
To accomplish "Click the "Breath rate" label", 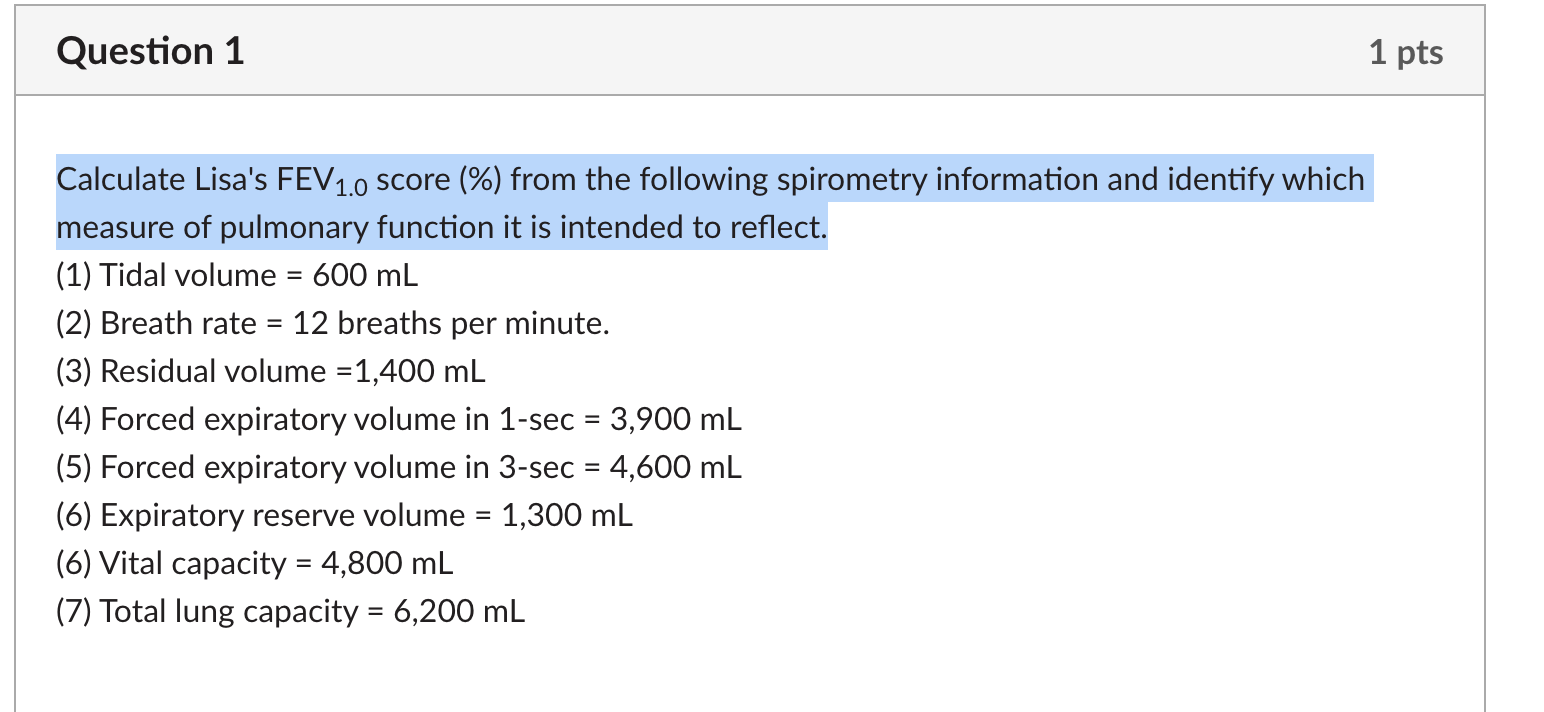I will (178, 323).
